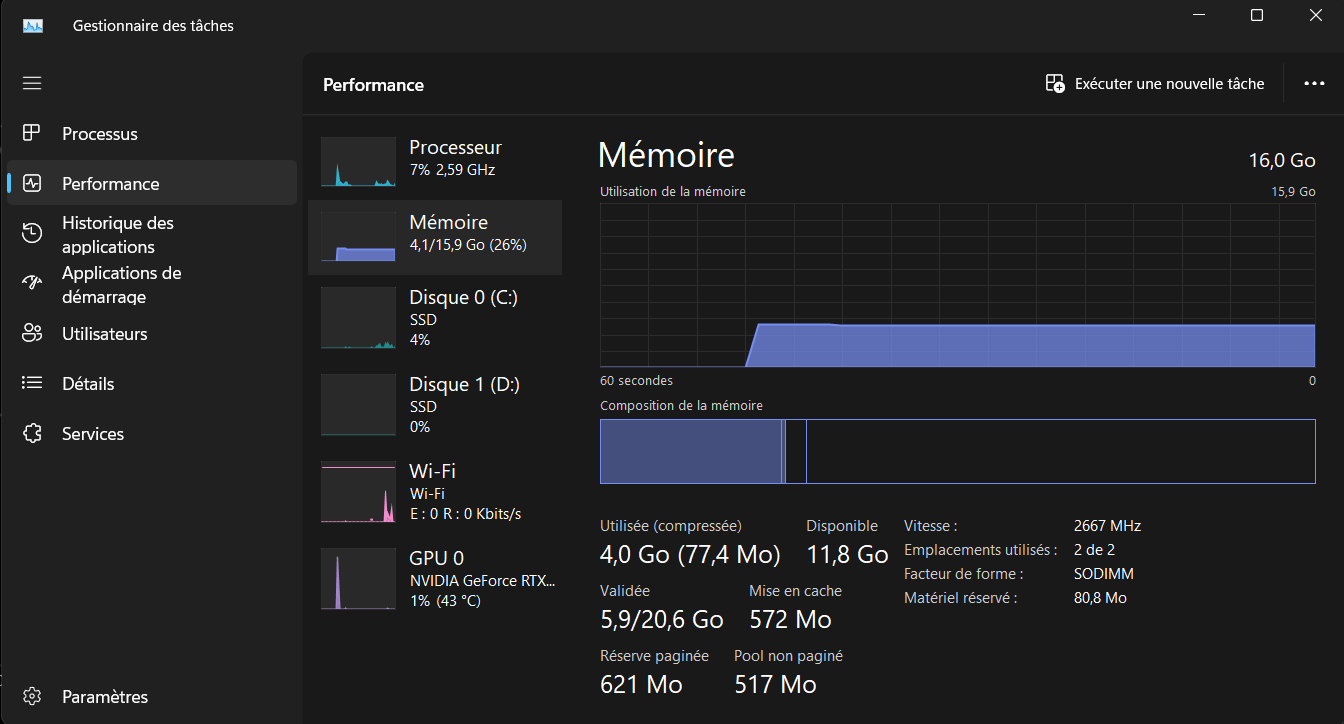The image size is (1344, 724).
Task: View Disque 1 (D:) thumbnail graph
Action: [x=358, y=405]
